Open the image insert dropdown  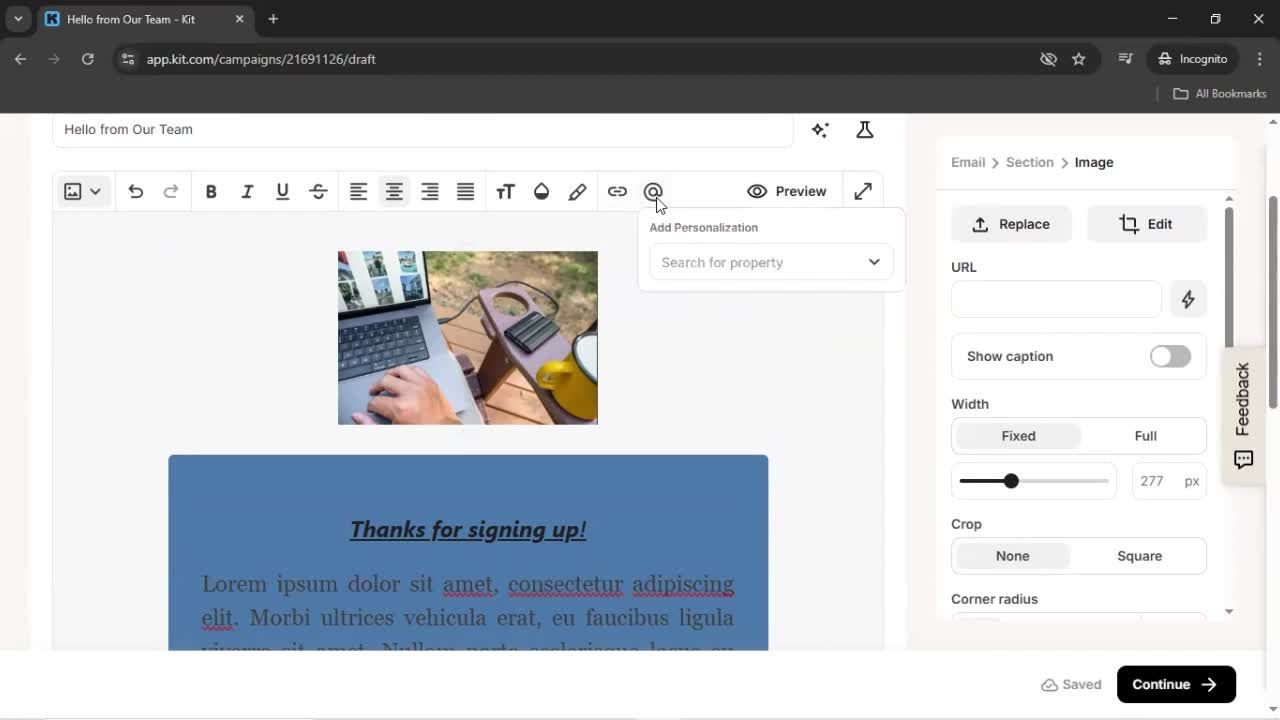[97, 191]
